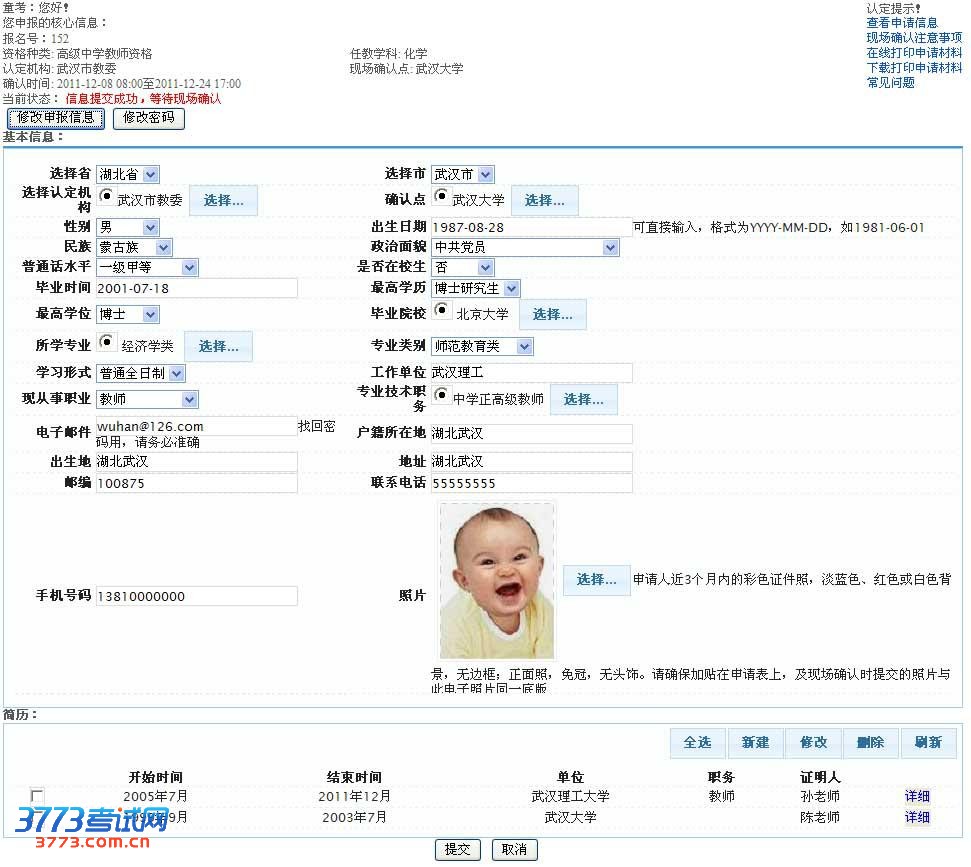Select the 北京大学 radio button
The image size is (971, 867).
click(442, 309)
